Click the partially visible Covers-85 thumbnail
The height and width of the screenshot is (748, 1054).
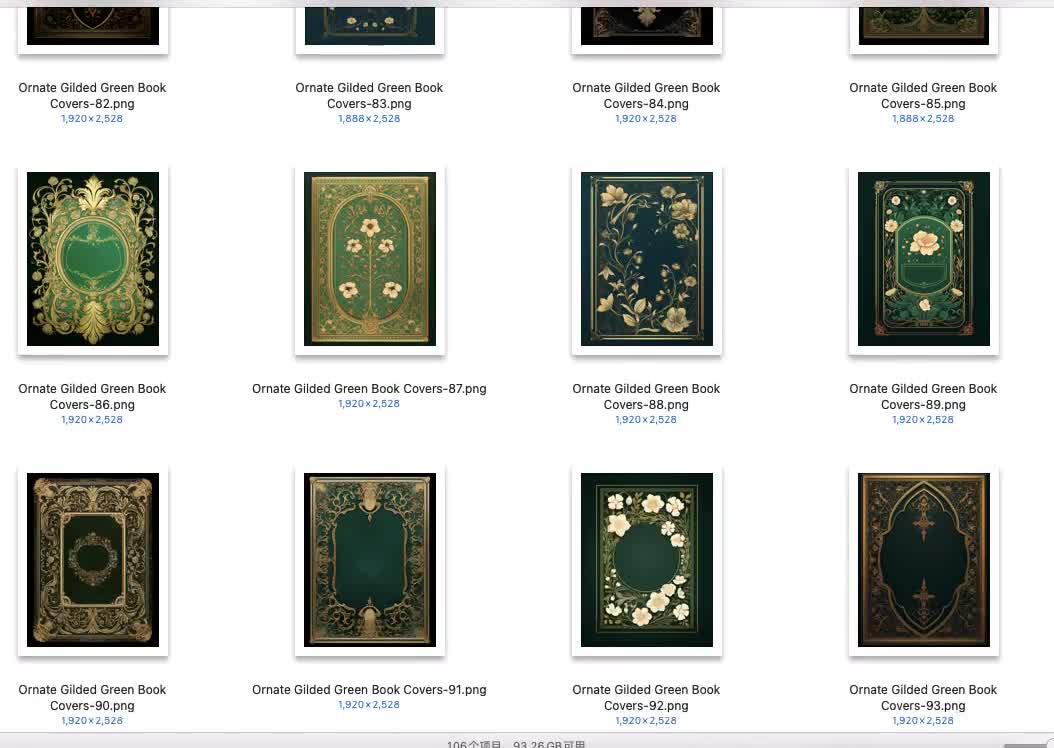924,26
